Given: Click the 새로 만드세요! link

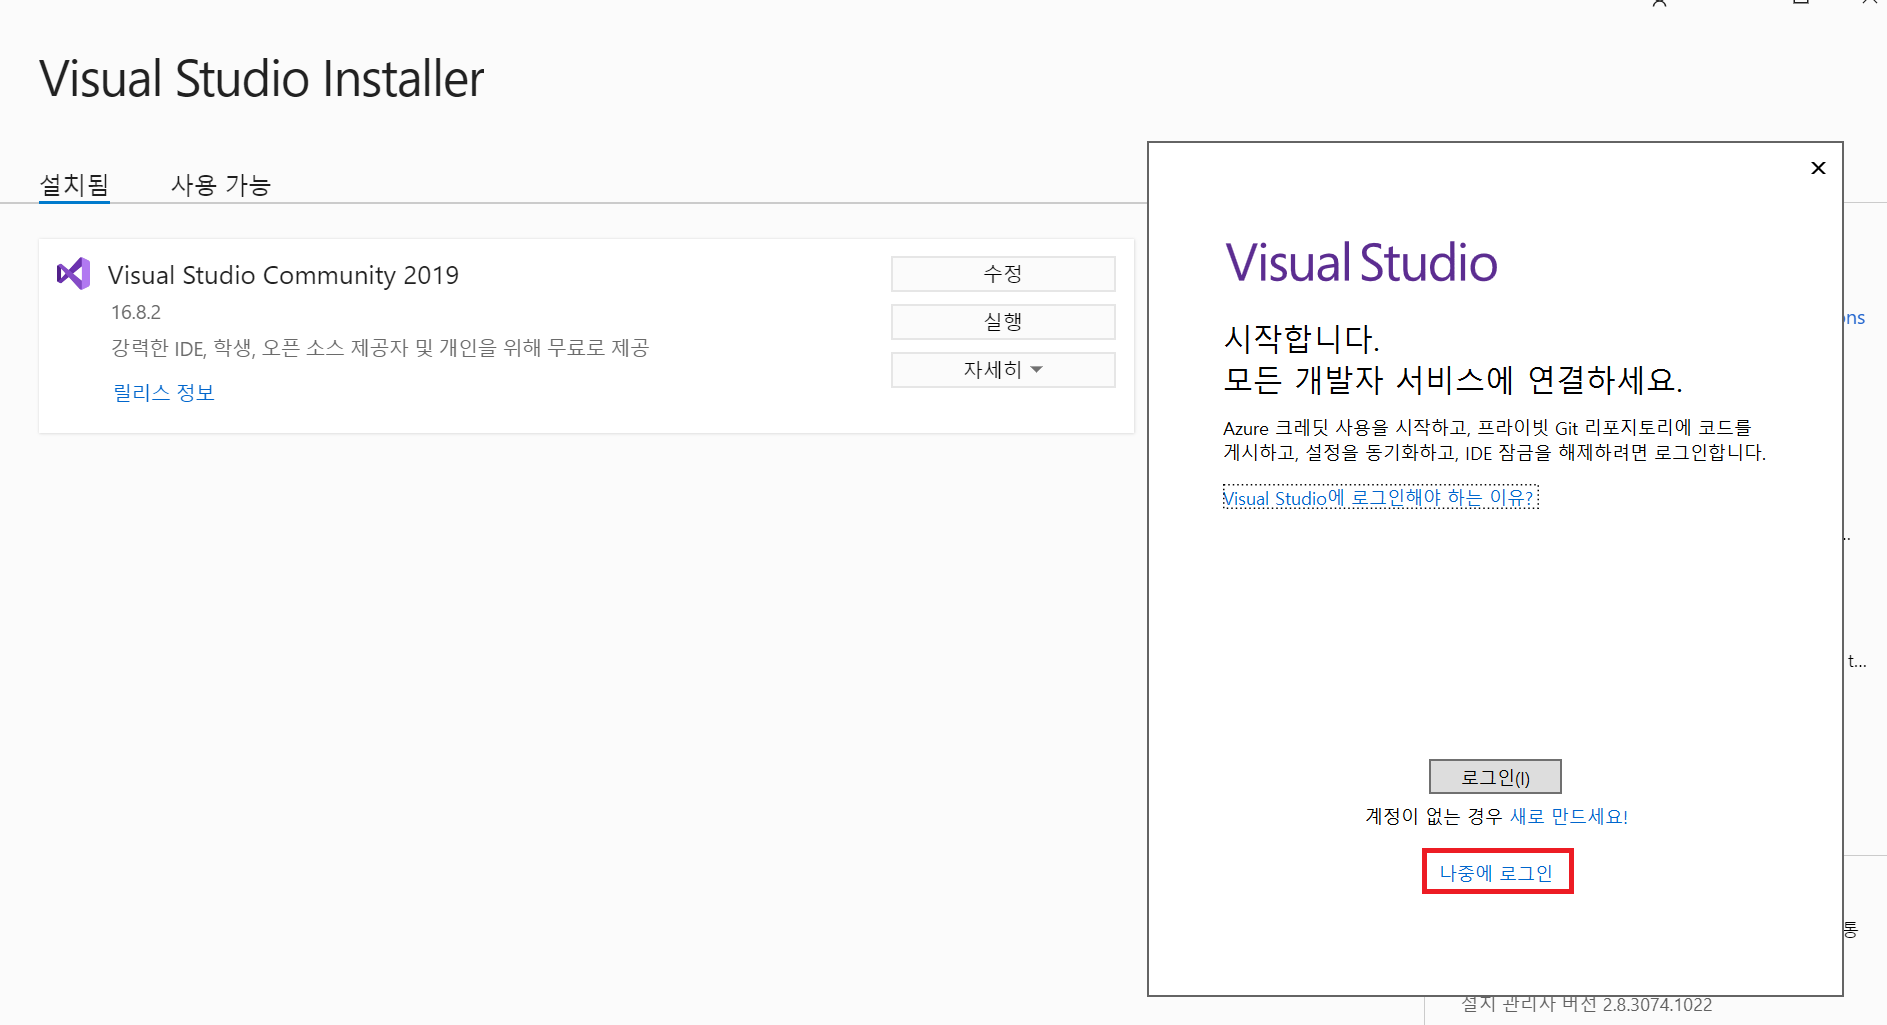Looking at the screenshot, I should click(1568, 816).
